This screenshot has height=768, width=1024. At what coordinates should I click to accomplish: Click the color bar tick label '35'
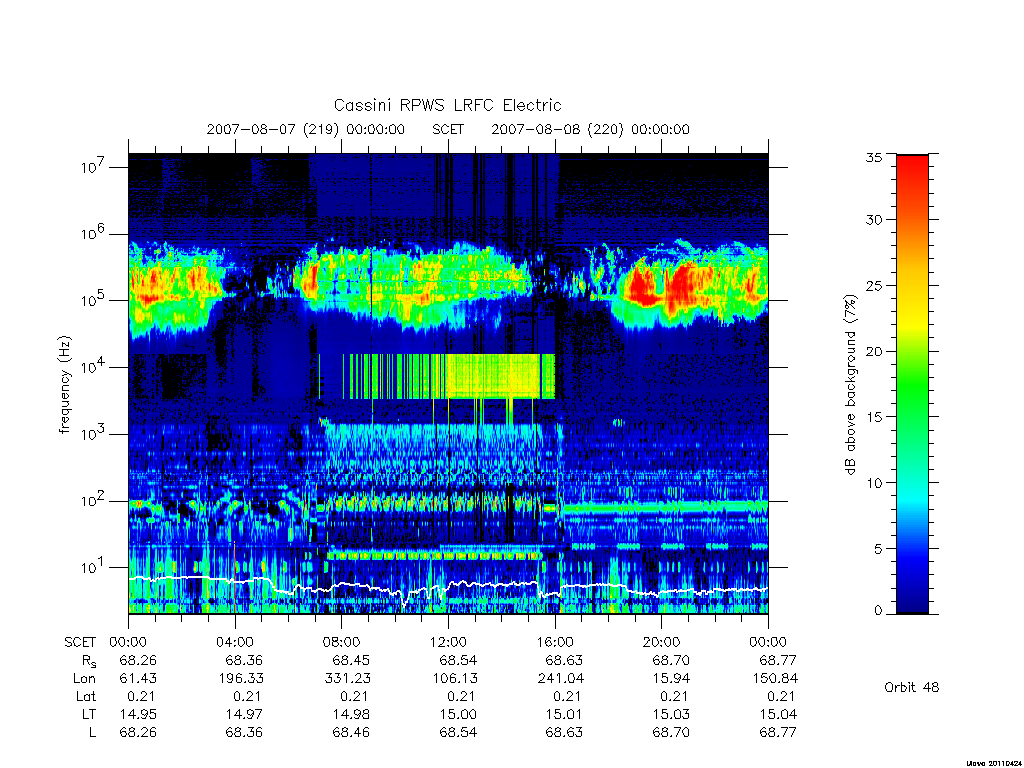coord(874,157)
